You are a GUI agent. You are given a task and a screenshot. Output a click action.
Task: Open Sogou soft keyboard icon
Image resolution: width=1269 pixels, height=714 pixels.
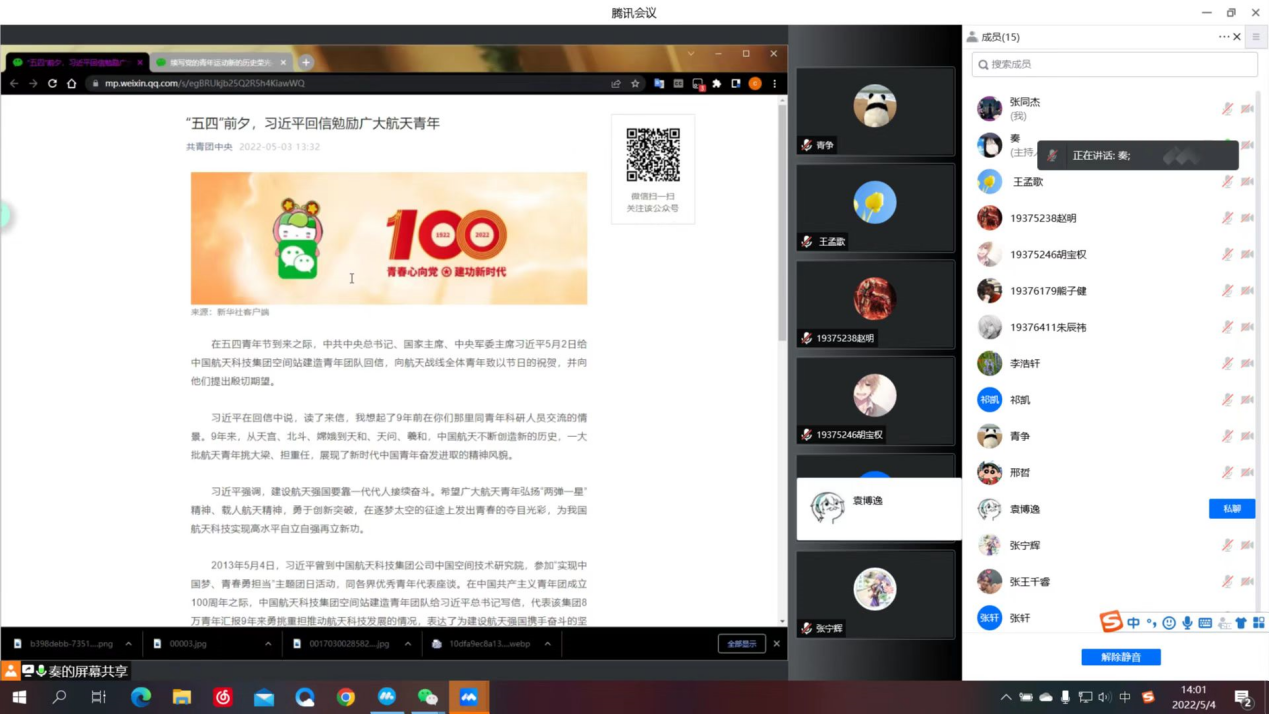(x=1205, y=623)
